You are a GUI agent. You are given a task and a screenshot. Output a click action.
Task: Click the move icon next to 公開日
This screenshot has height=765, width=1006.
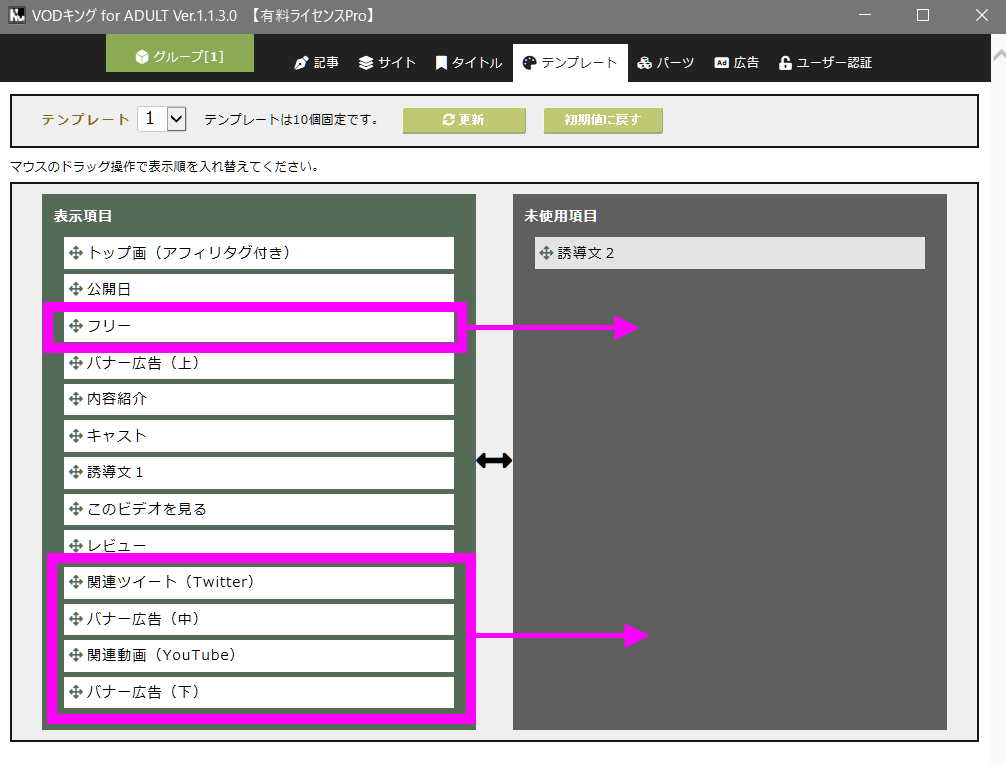(x=76, y=290)
